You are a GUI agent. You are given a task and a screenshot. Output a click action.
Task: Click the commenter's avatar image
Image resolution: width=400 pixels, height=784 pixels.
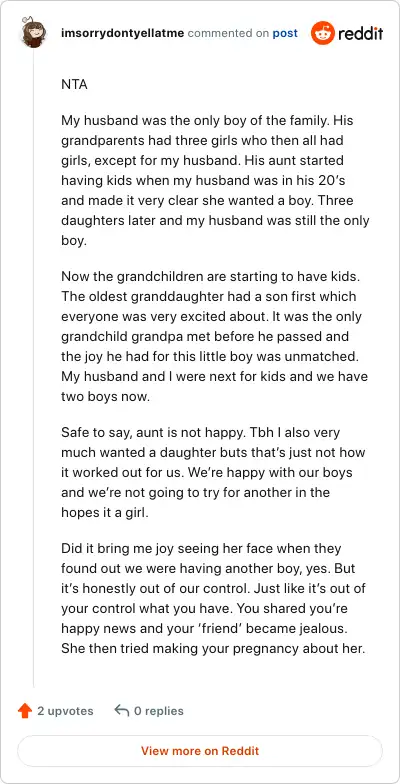[34, 33]
